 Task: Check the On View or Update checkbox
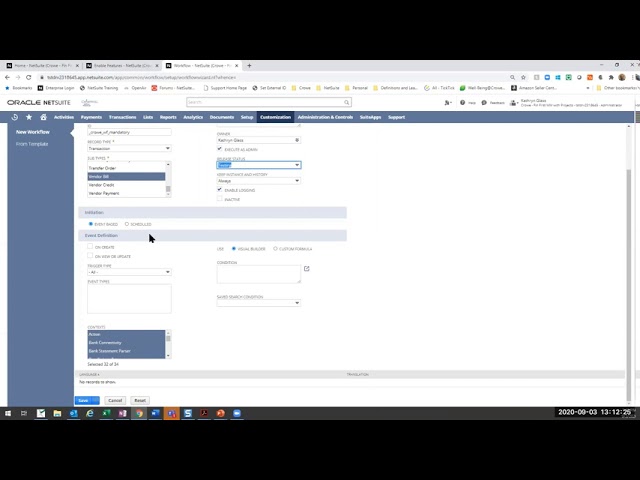coord(90,256)
